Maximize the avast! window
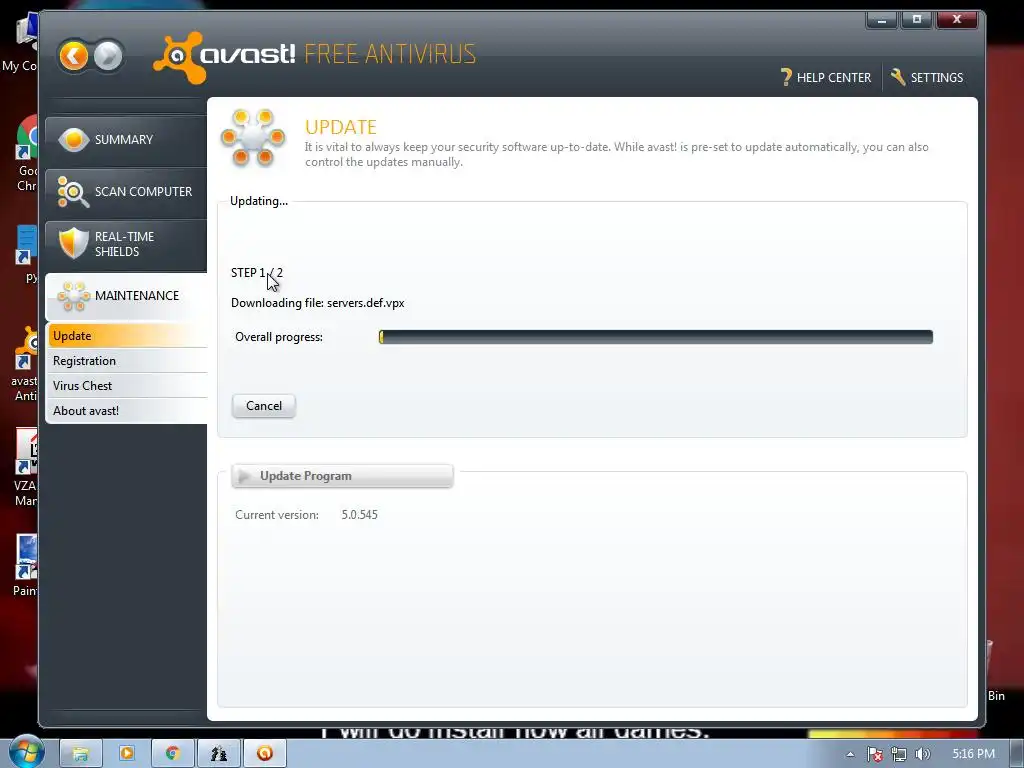Viewport: 1024px width, 768px height. [x=917, y=20]
